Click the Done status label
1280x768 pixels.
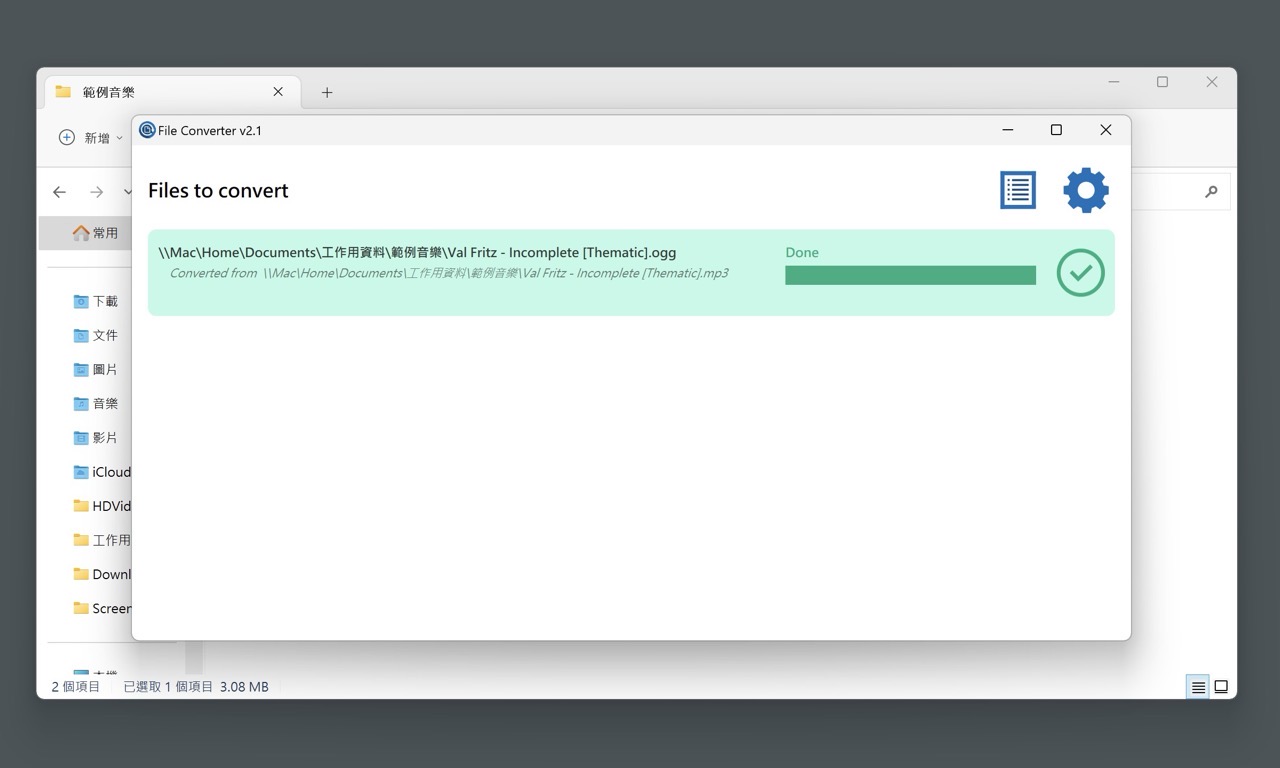(802, 252)
